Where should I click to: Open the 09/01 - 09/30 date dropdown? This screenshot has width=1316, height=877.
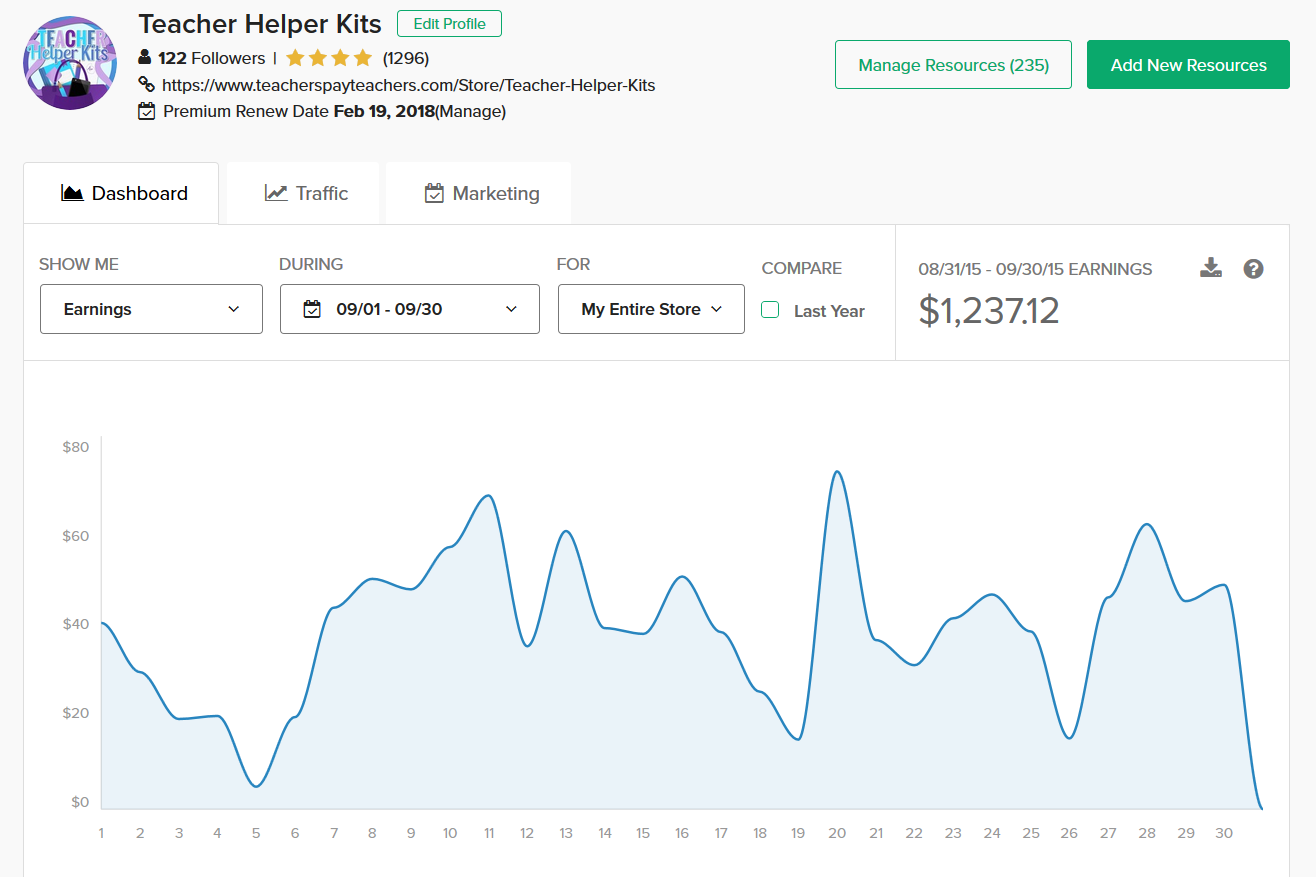[410, 309]
